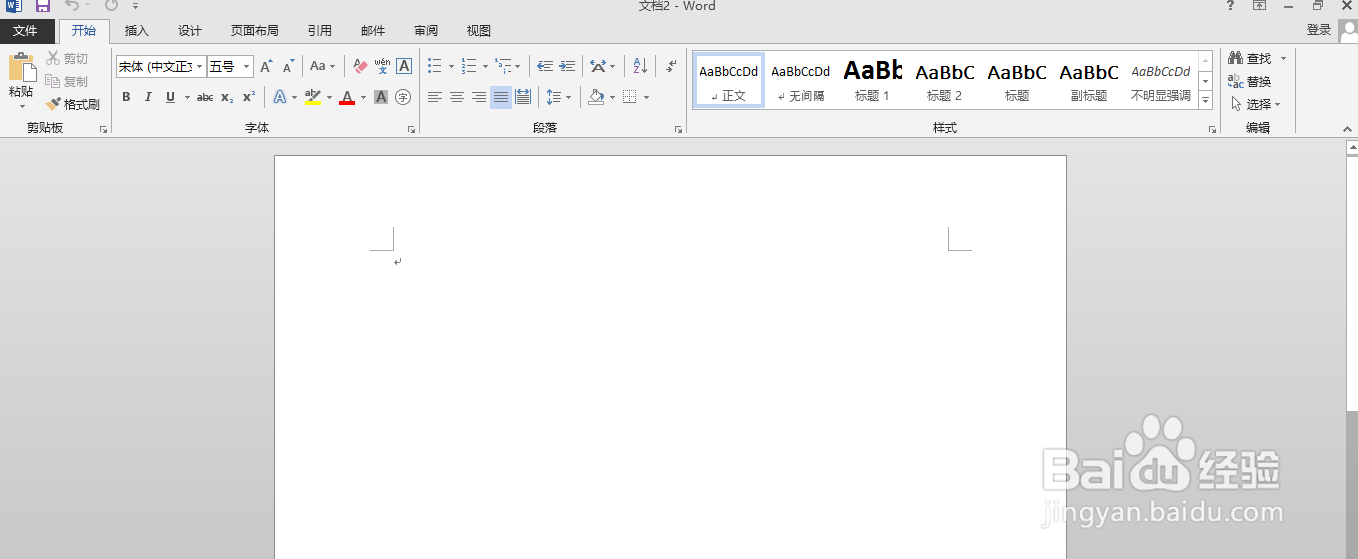The height and width of the screenshot is (559, 1358).
Task: Click the Paste (粘贴) clipboard icon
Action: pos(21,68)
